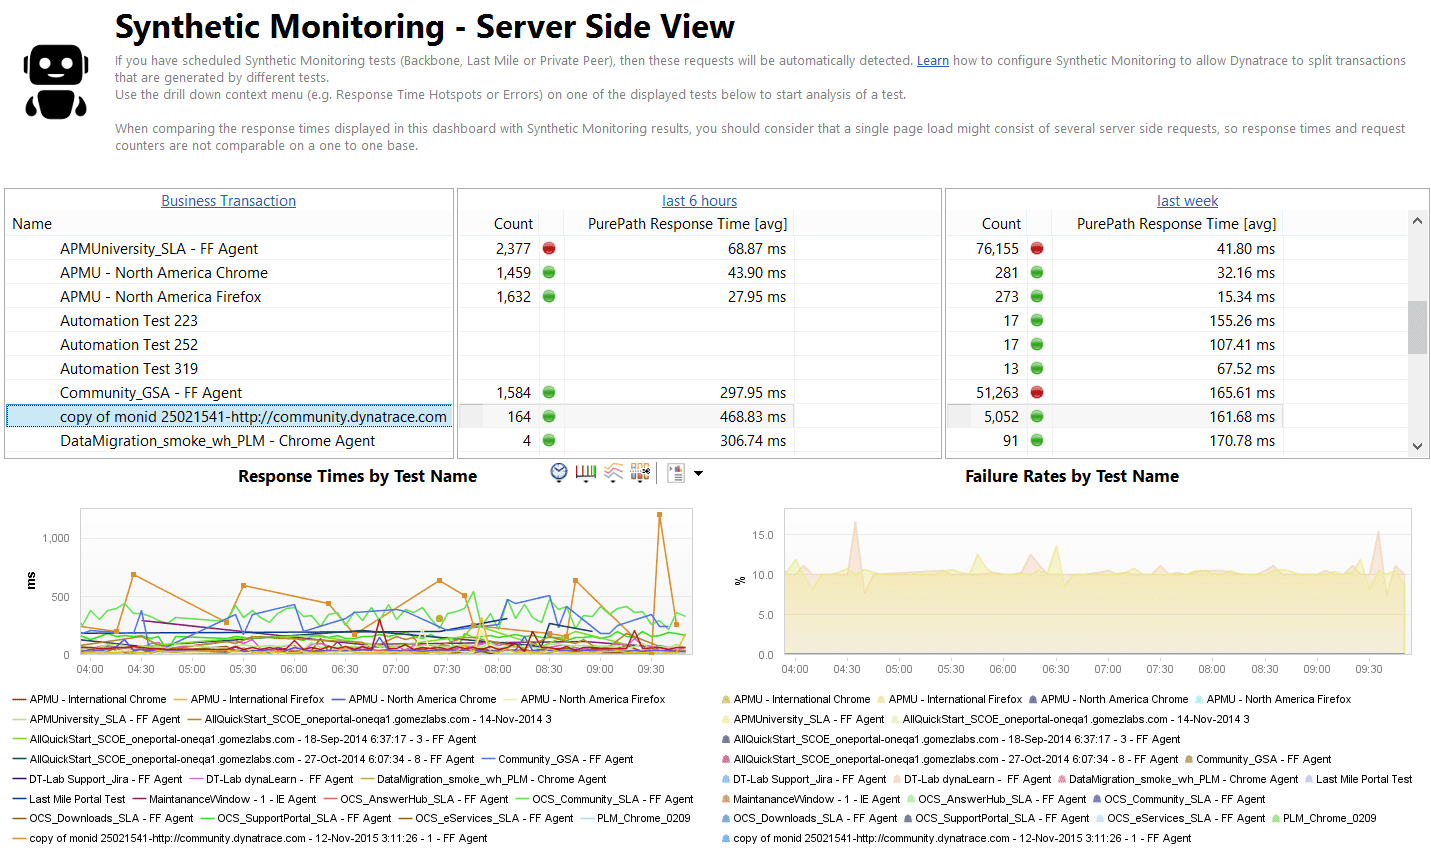The image size is (1431, 852).
Task: Click the Response Times by Test Name title
Action: point(357,476)
